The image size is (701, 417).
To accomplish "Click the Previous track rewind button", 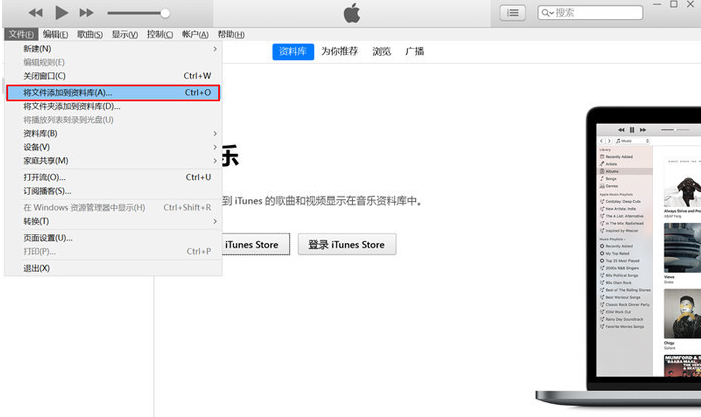I will [x=36, y=13].
